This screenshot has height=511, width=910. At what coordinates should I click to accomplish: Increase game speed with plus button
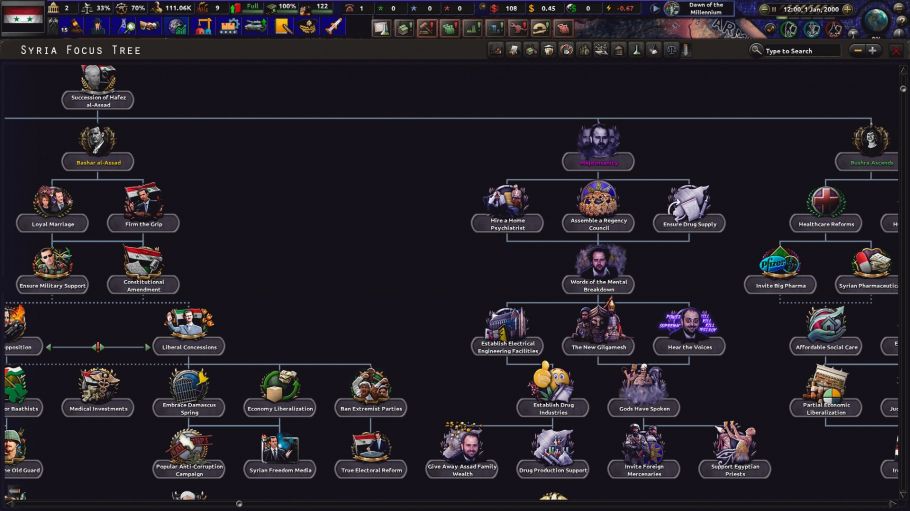tap(847, 9)
